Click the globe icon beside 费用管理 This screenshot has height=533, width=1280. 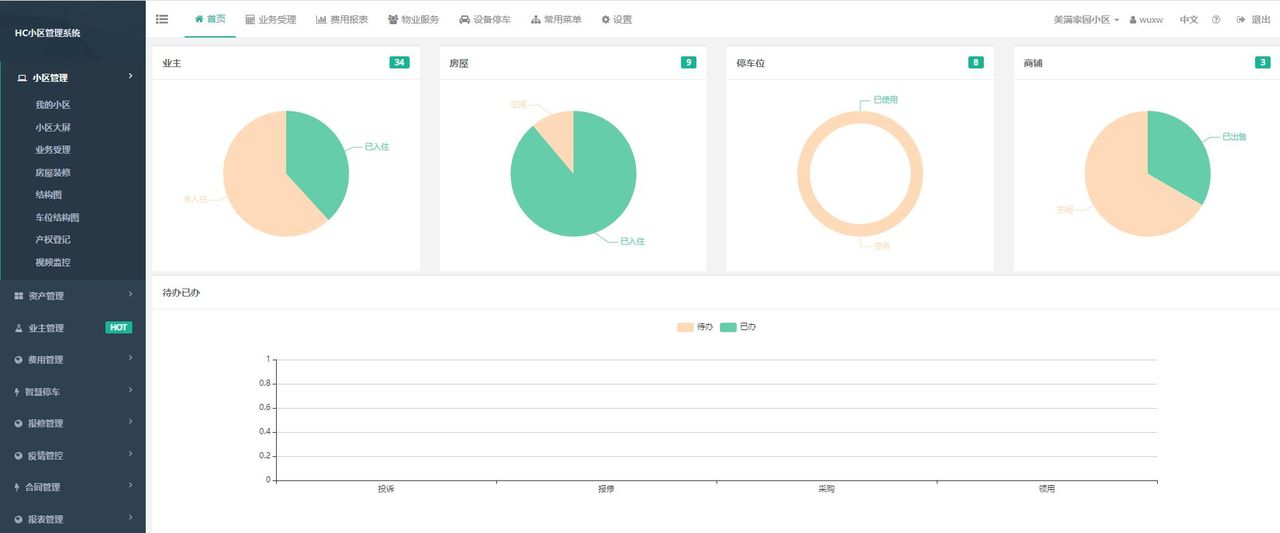tap(19, 360)
